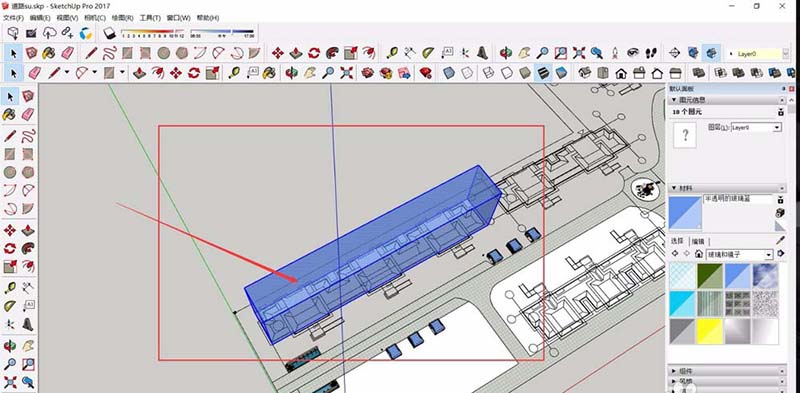Click the cloud upload icon

(x=49, y=33)
